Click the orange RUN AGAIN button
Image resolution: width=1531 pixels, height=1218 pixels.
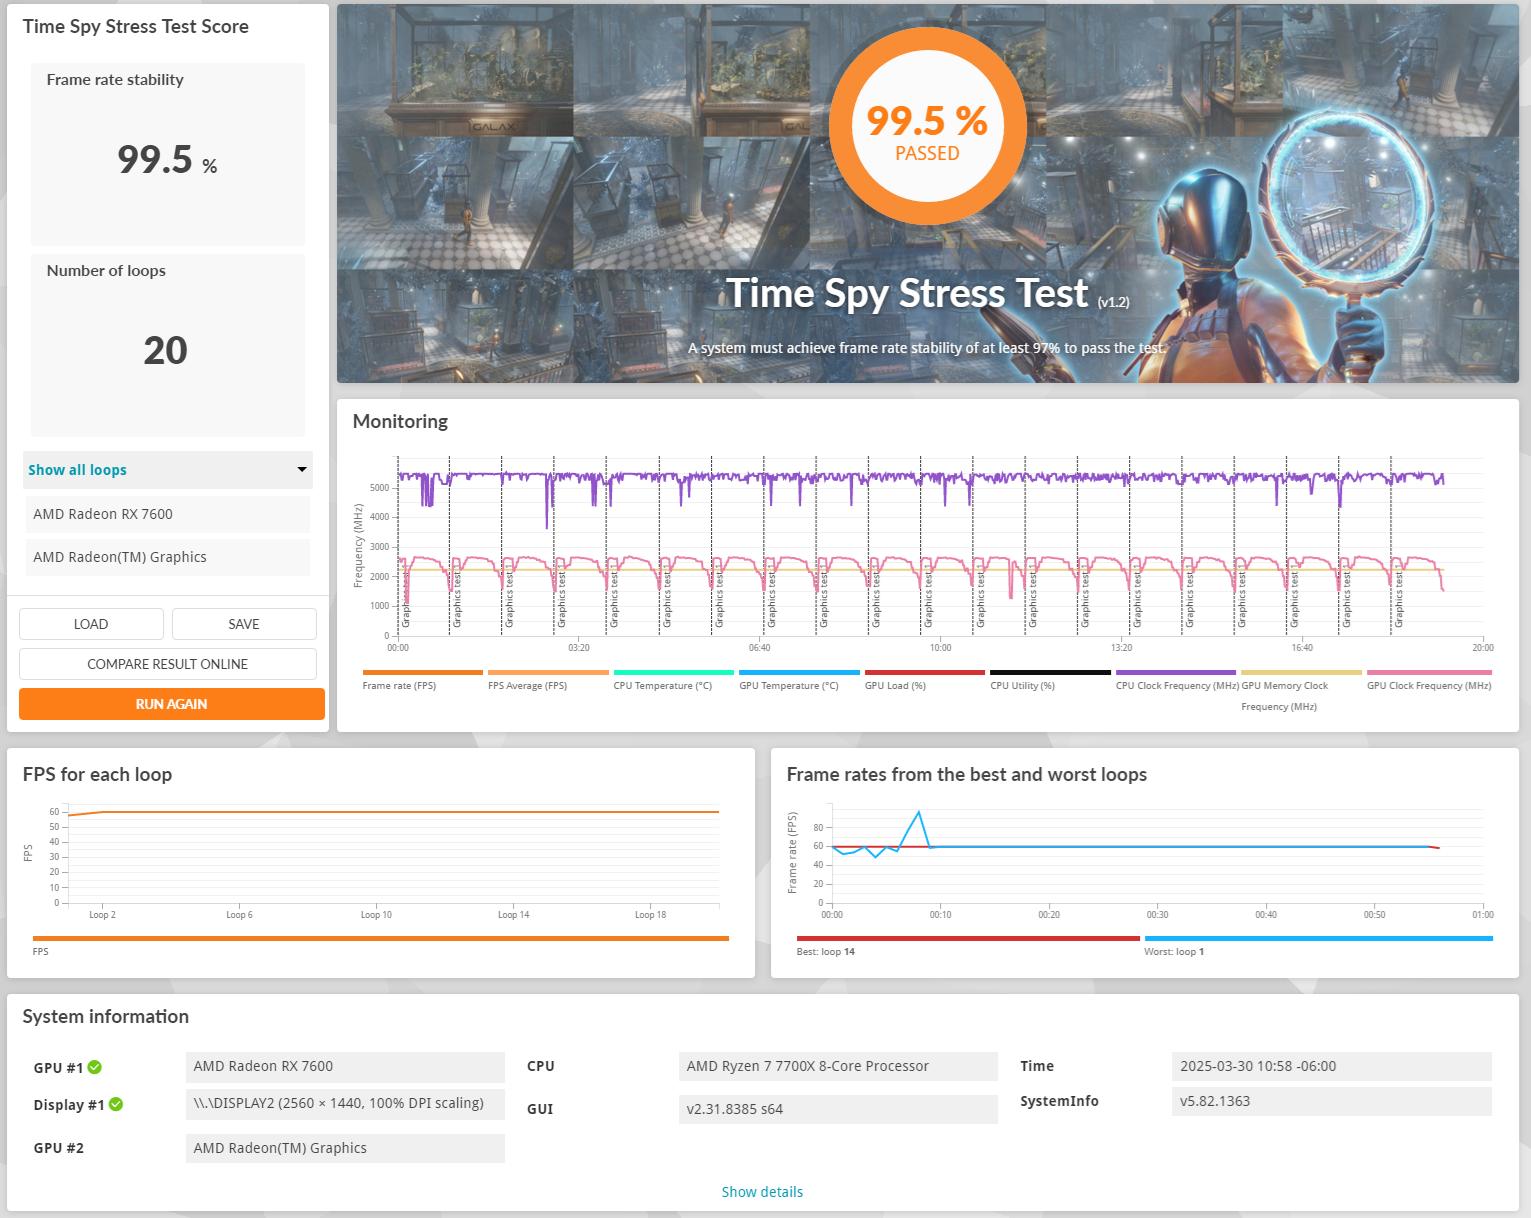point(171,704)
